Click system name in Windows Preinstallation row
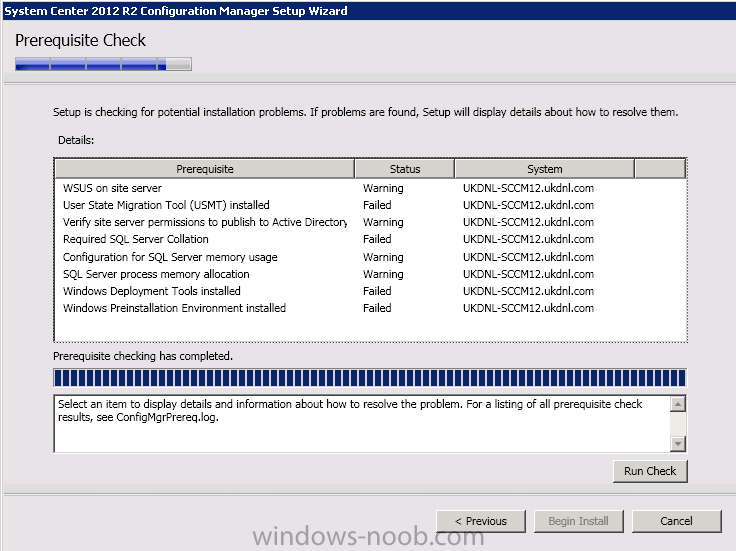This screenshot has height=551, width=736. click(x=528, y=308)
